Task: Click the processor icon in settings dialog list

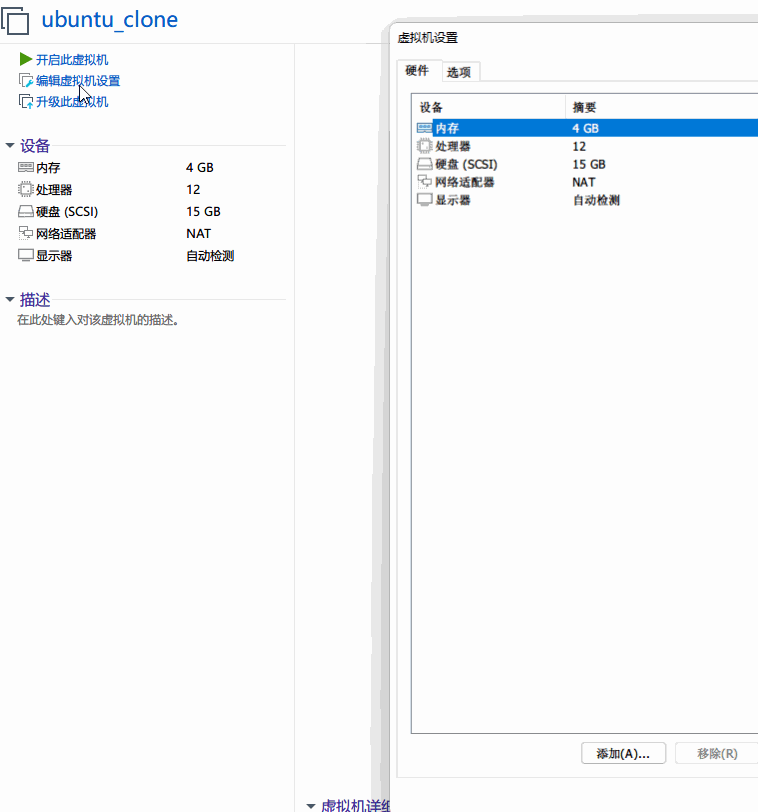Action: pos(425,146)
